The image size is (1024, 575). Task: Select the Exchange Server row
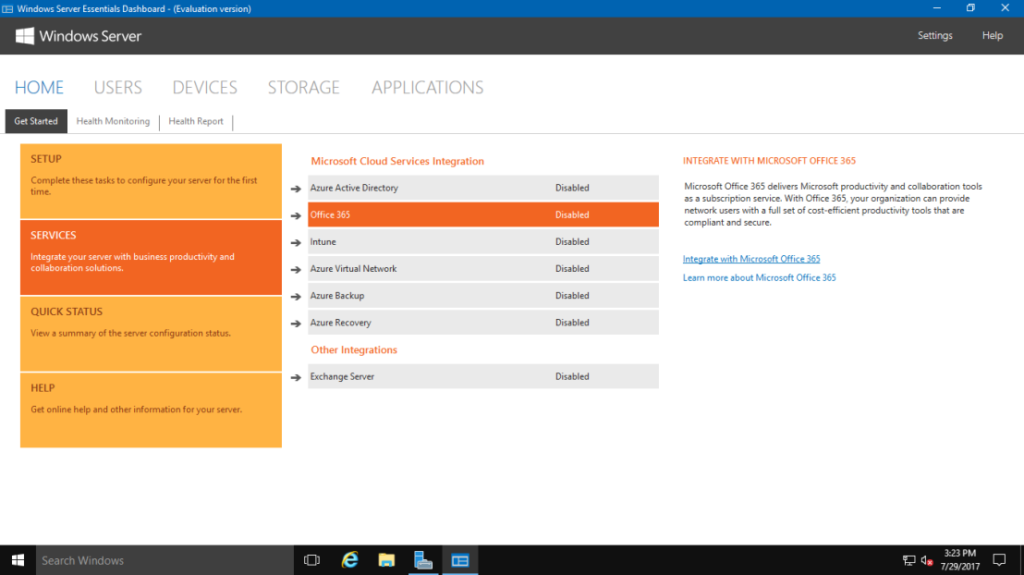(x=483, y=376)
